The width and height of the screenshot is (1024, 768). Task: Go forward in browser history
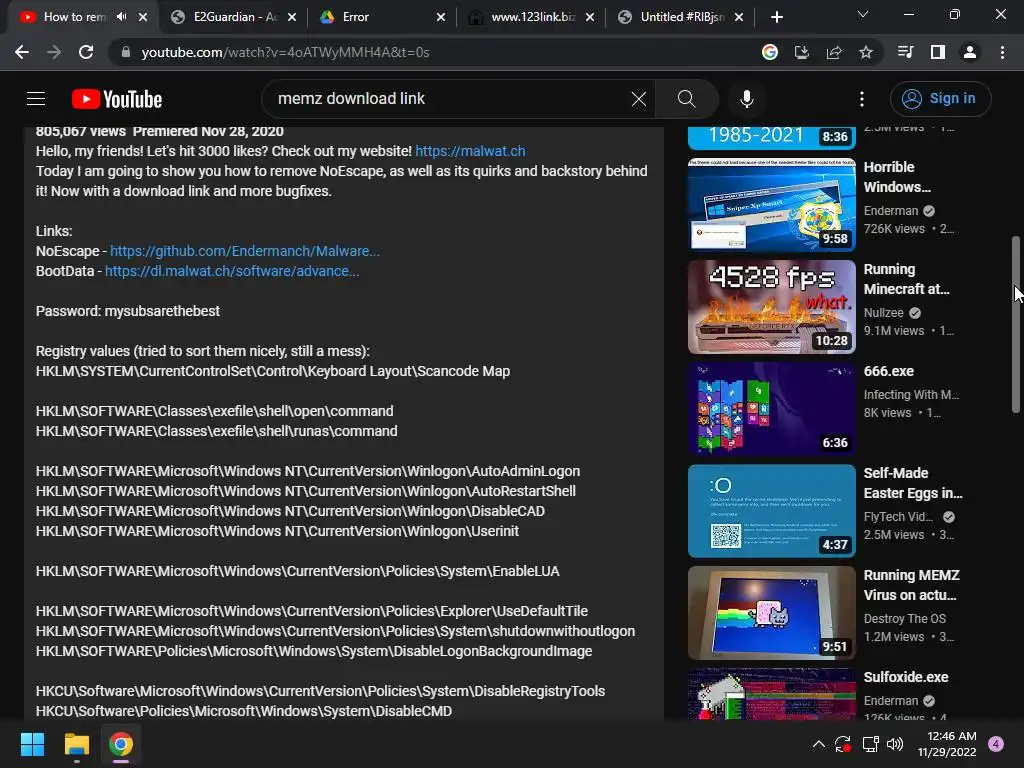click(x=54, y=52)
